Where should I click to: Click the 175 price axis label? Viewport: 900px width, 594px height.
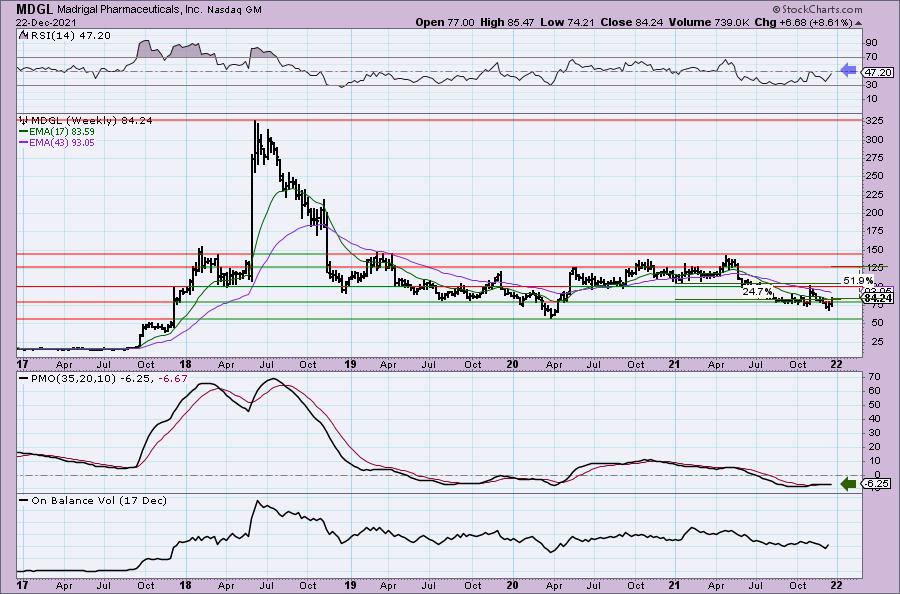[x=875, y=231]
